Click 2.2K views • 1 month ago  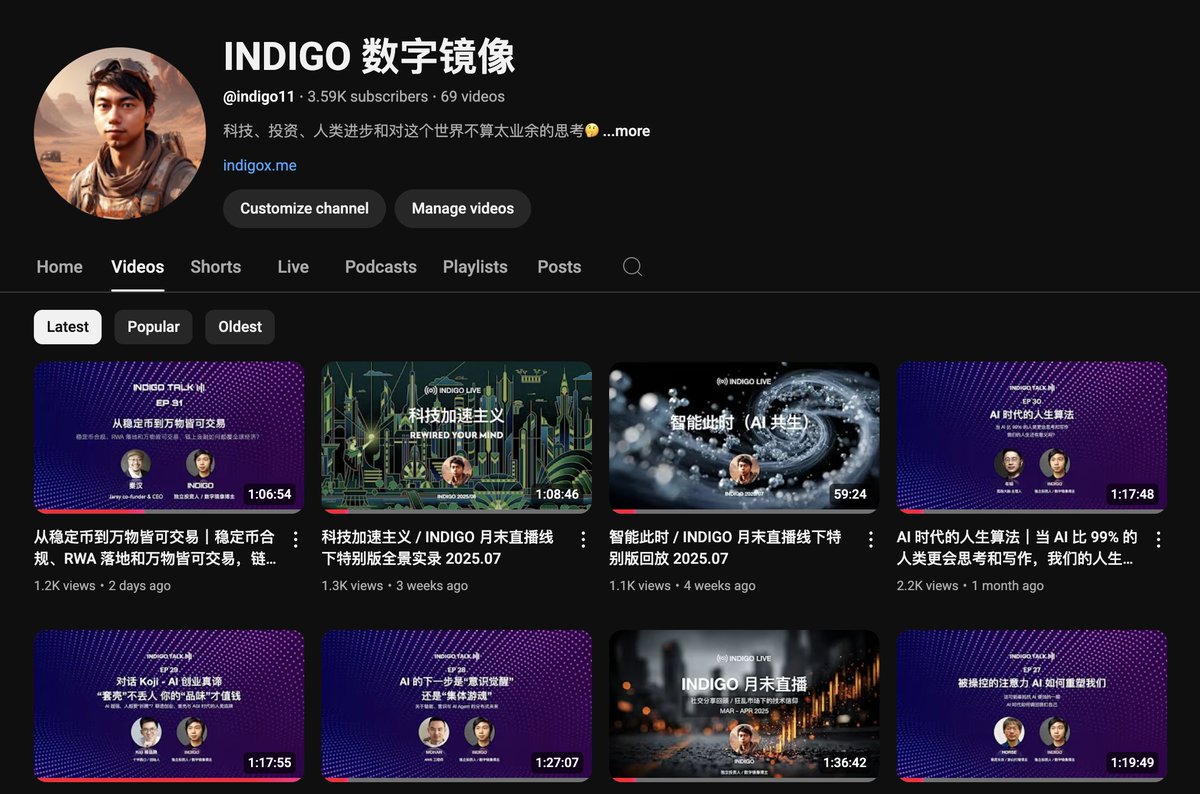click(x=970, y=586)
